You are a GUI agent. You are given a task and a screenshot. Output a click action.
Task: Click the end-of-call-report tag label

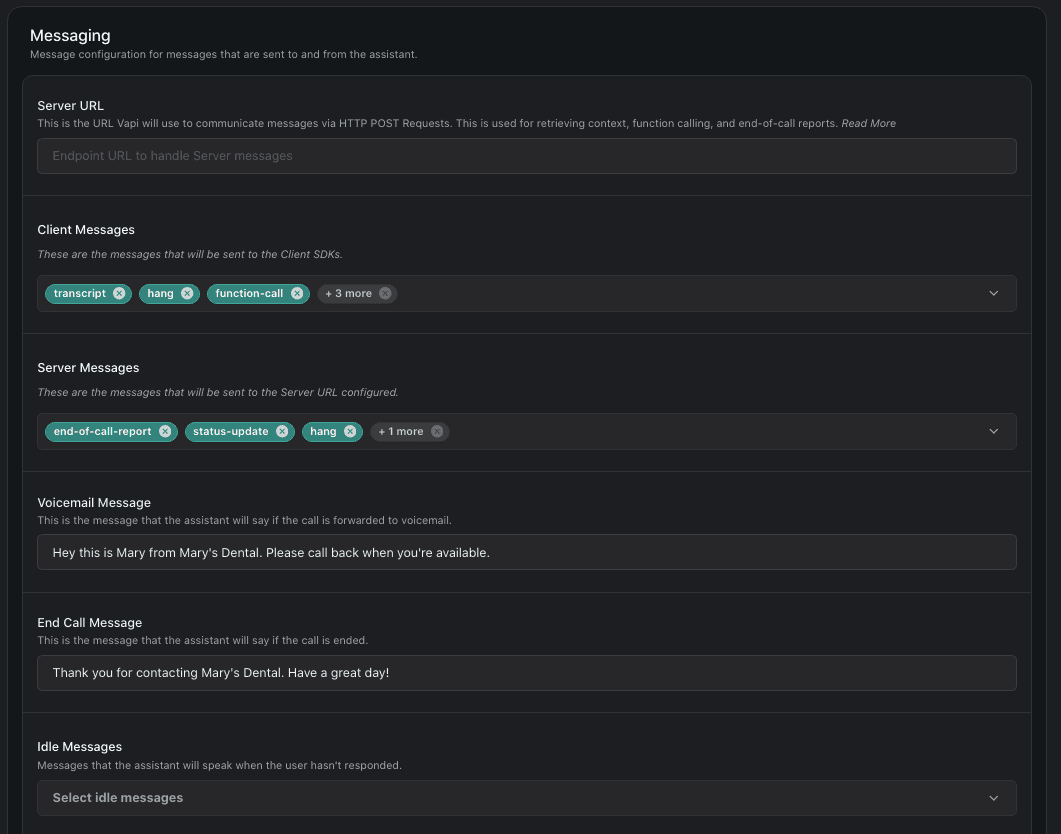click(102, 432)
